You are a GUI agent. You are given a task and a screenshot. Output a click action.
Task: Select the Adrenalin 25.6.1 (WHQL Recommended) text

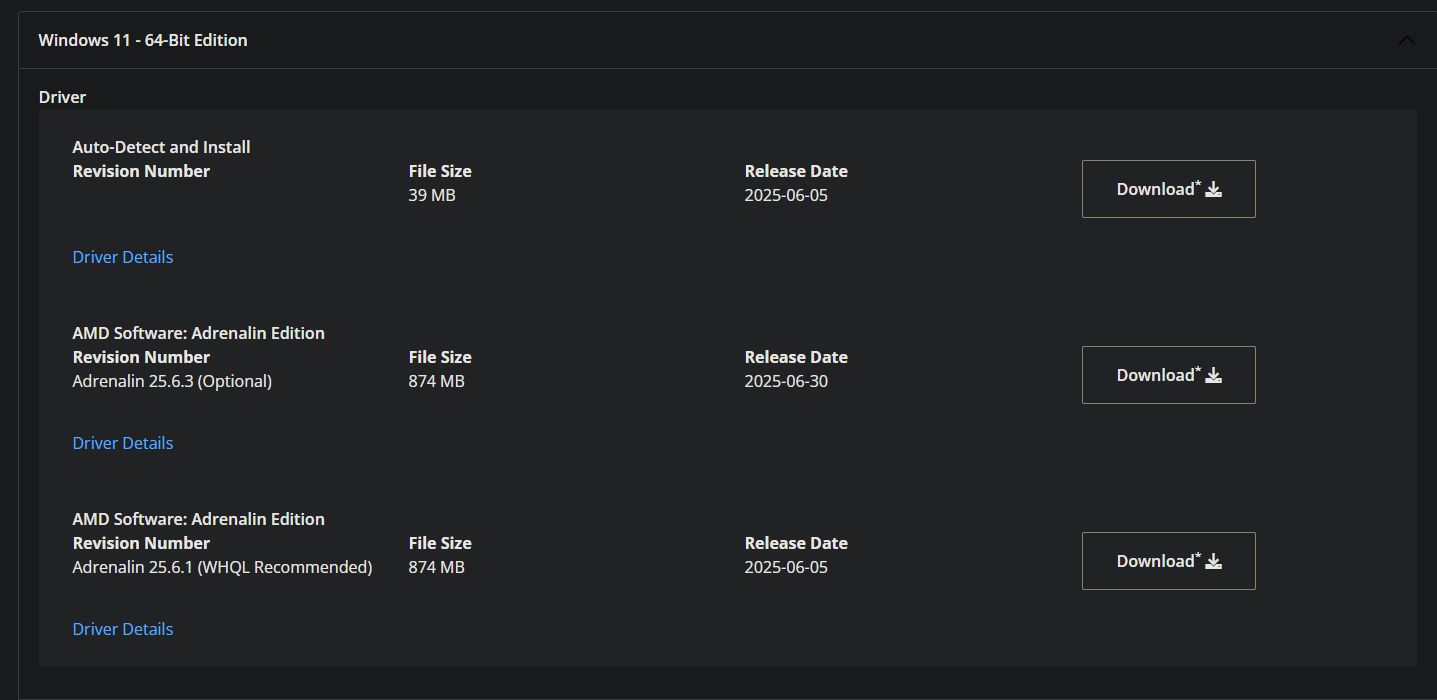[222, 567]
